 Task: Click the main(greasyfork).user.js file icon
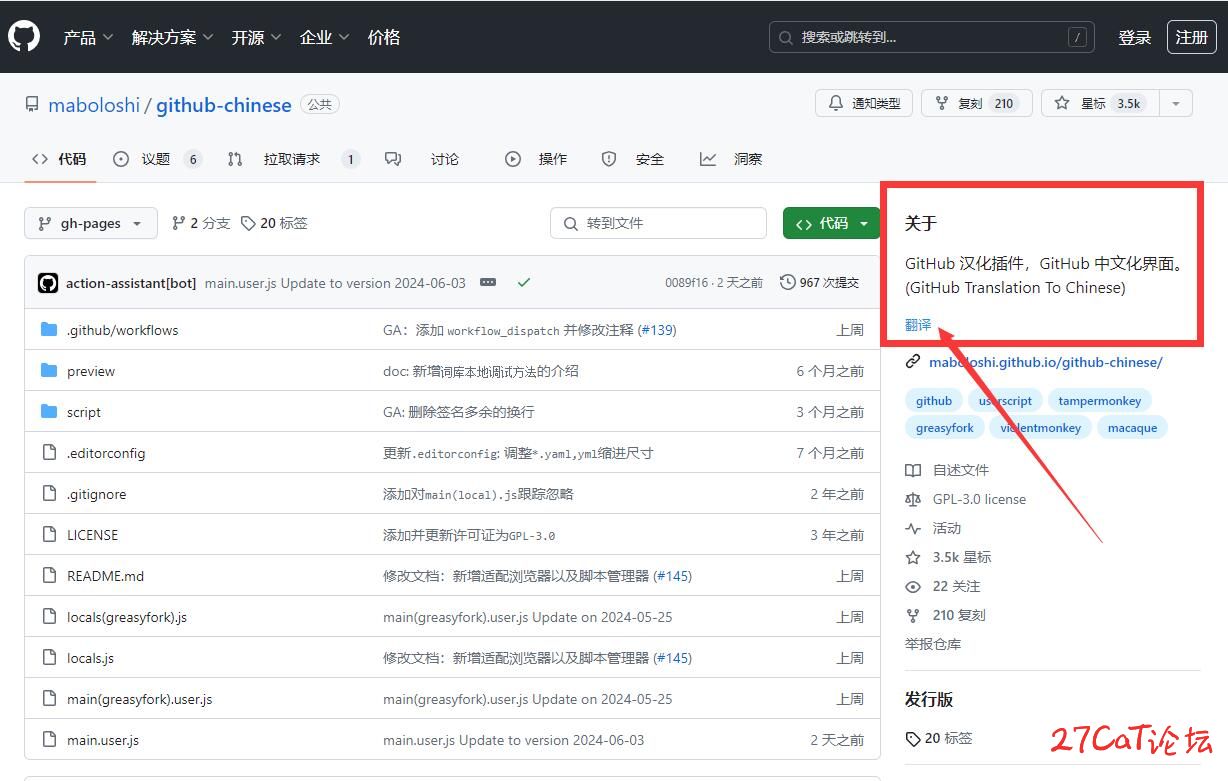[49, 698]
